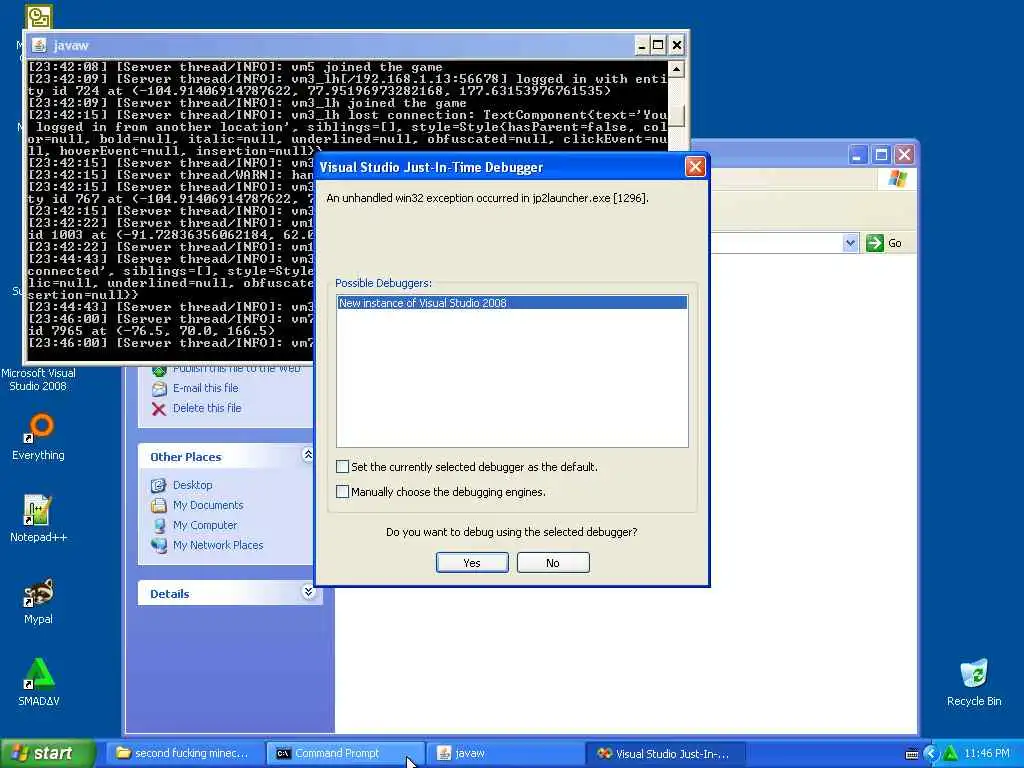Open the Explorer address bar dropdown
The image size is (1024, 768).
click(850, 244)
